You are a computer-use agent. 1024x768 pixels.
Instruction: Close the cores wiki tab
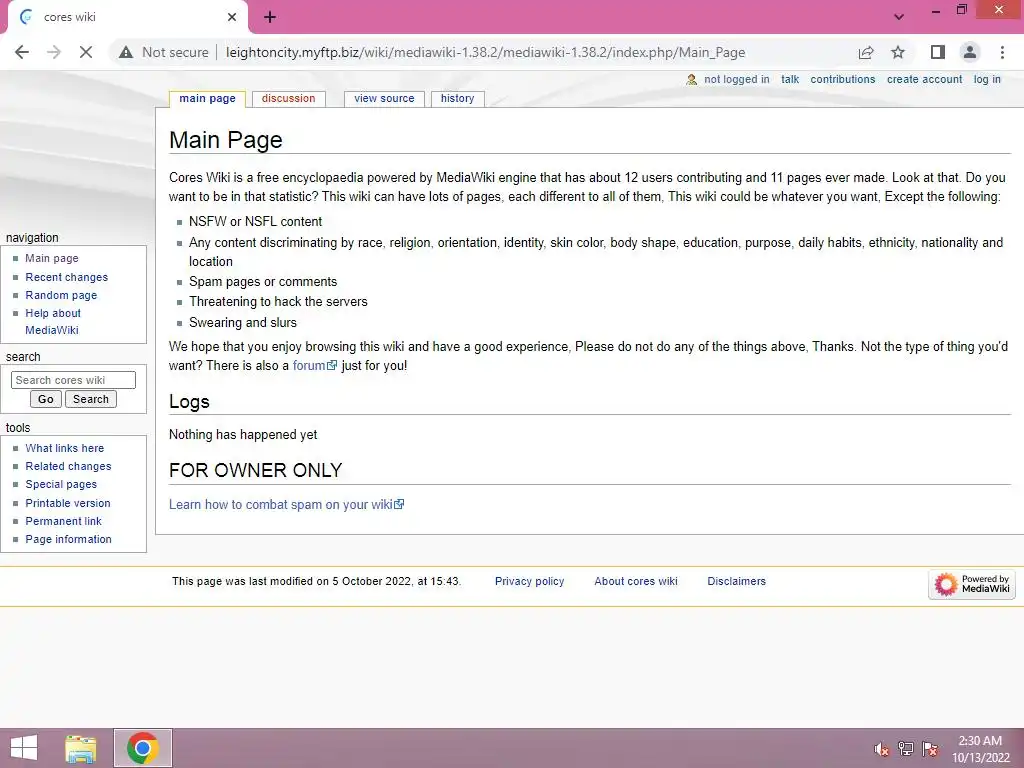(x=232, y=17)
